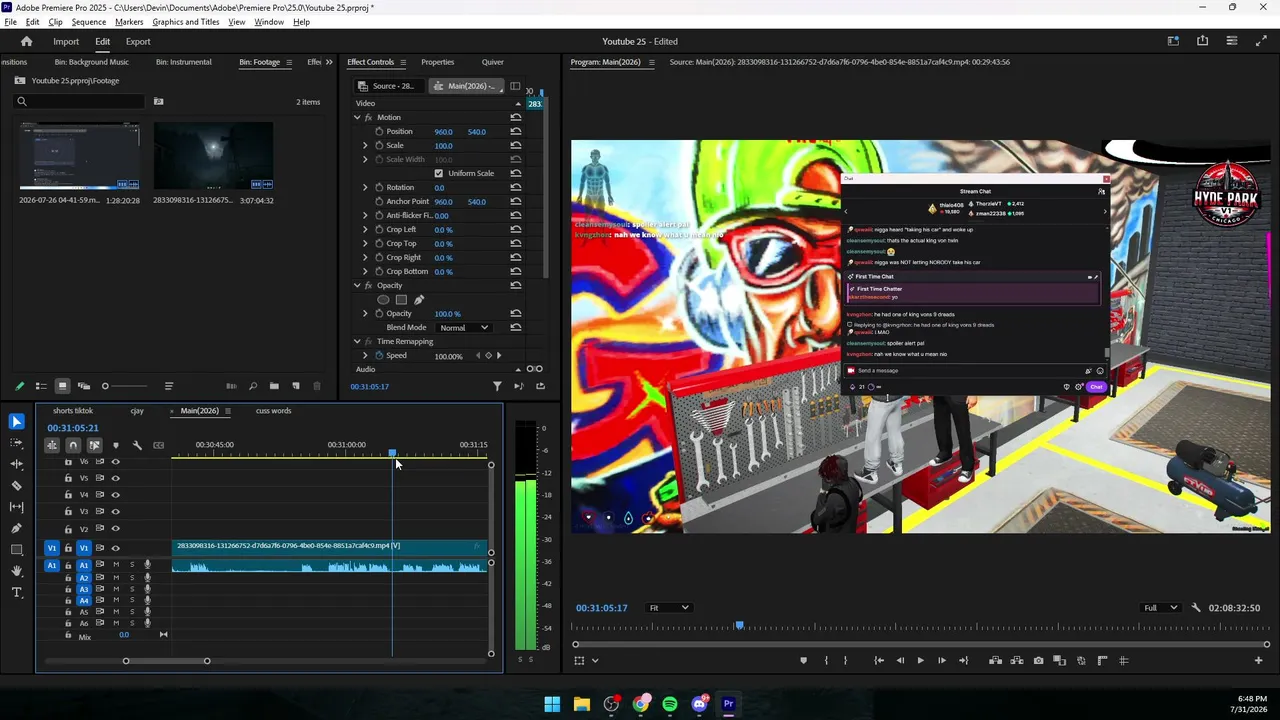Viewport: 1280px width, 720px height.
Task: Step forward one frame
Action: pyautogui.click(x=941, y=660)
